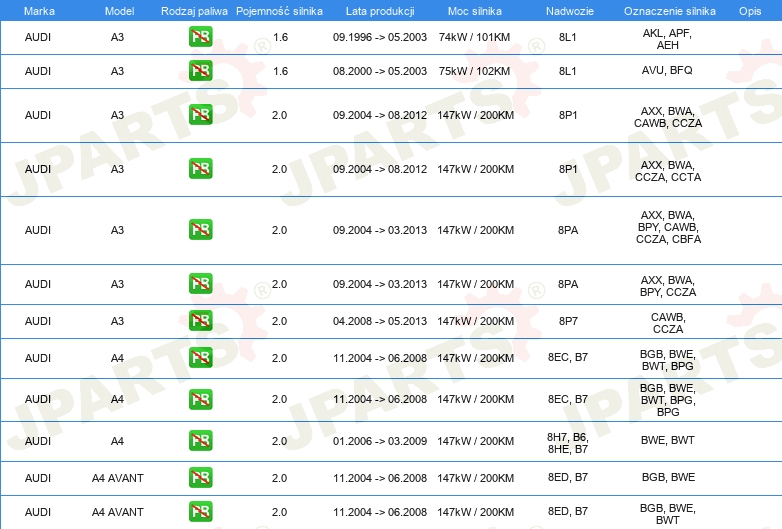Screen dimensions: 782x529
Task: Select engine codes 'AXX, BWA, CAWB, CCZA'
Action: coord(668,117)
